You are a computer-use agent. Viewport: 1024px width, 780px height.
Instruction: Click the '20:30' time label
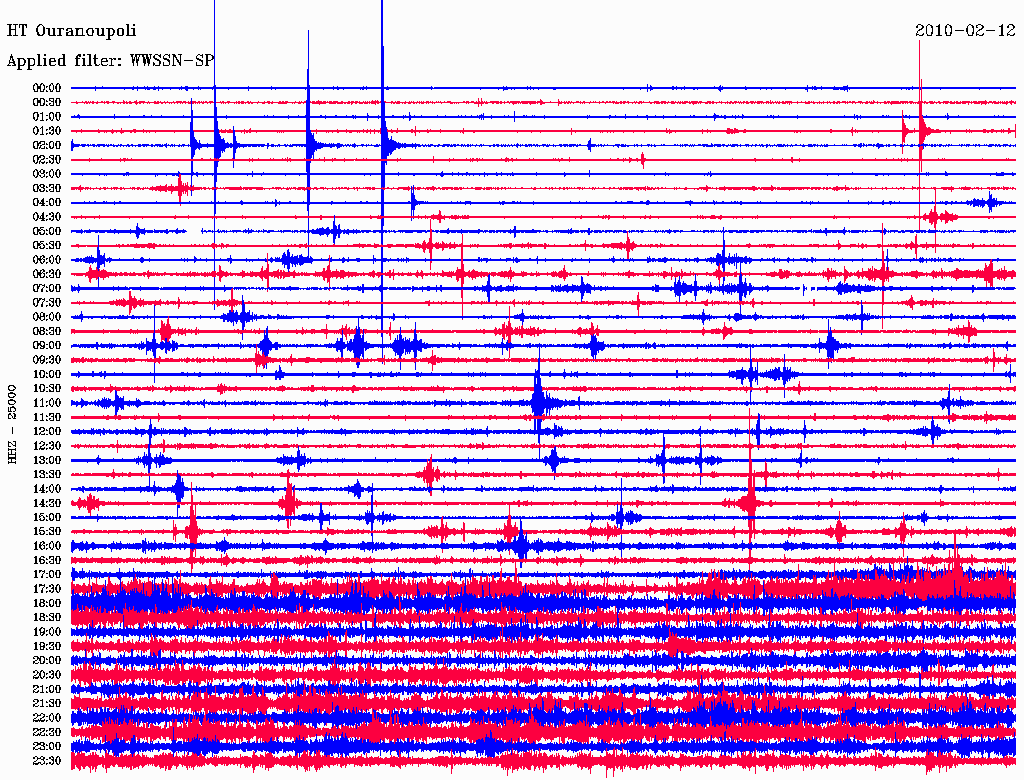[46, 674]
